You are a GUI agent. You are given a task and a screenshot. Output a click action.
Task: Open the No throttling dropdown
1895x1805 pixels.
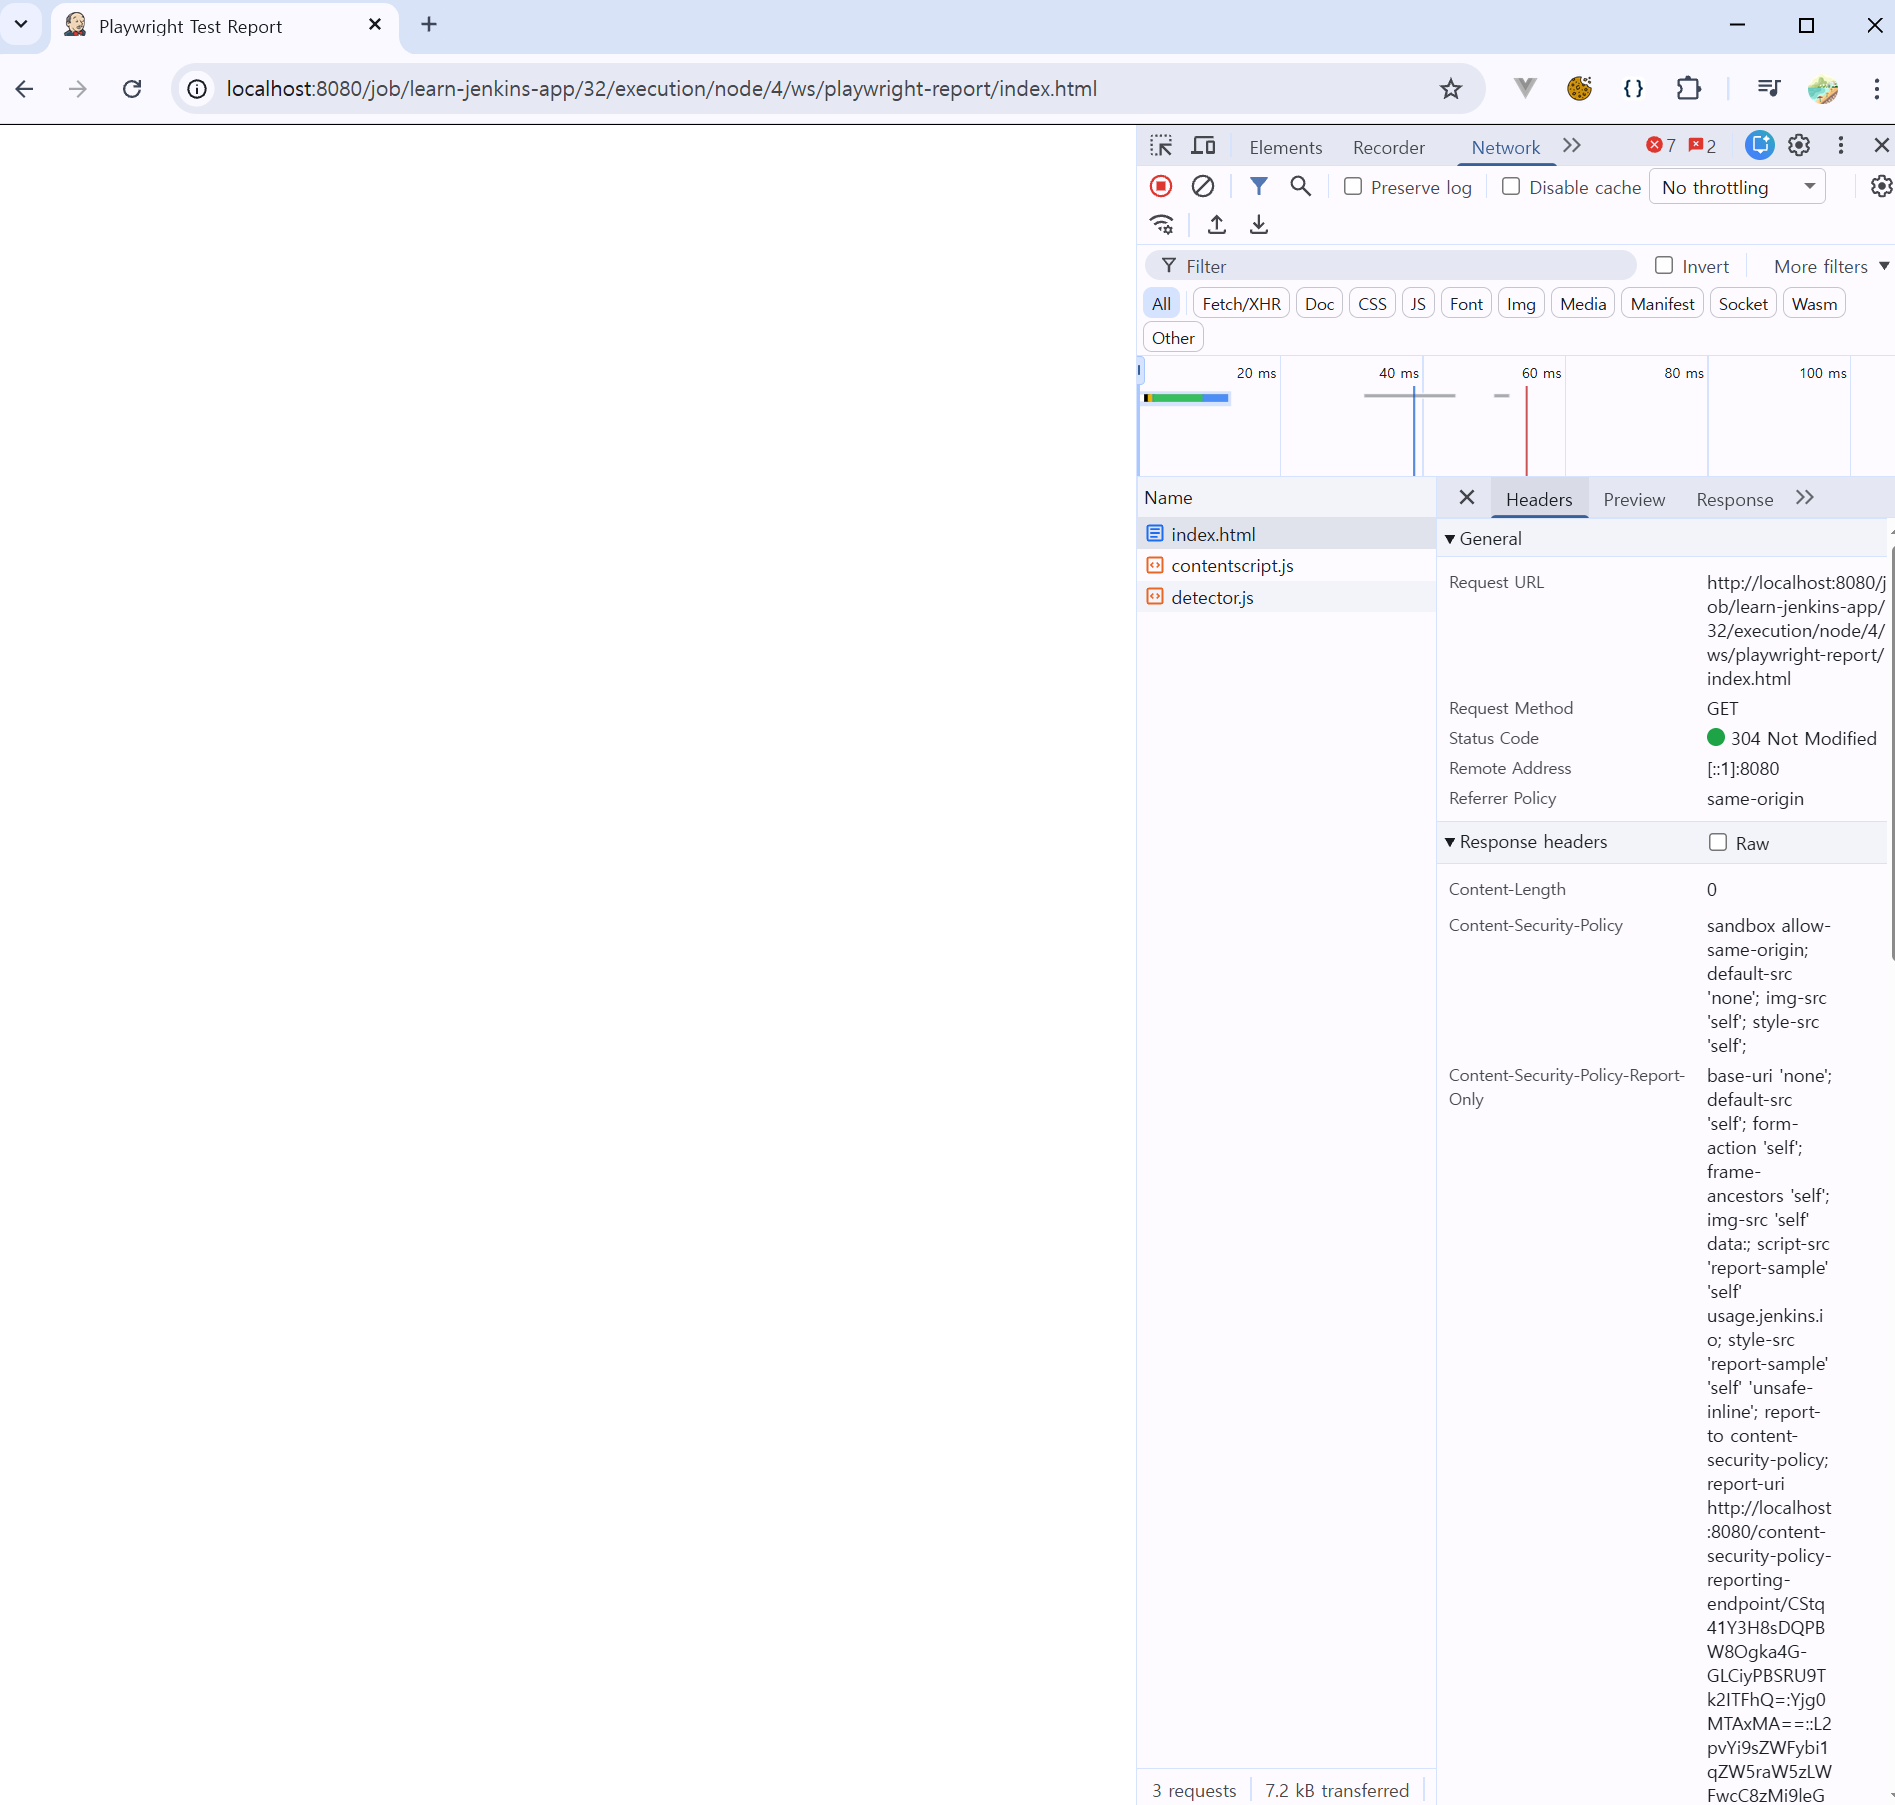(x=1738, y=187)
